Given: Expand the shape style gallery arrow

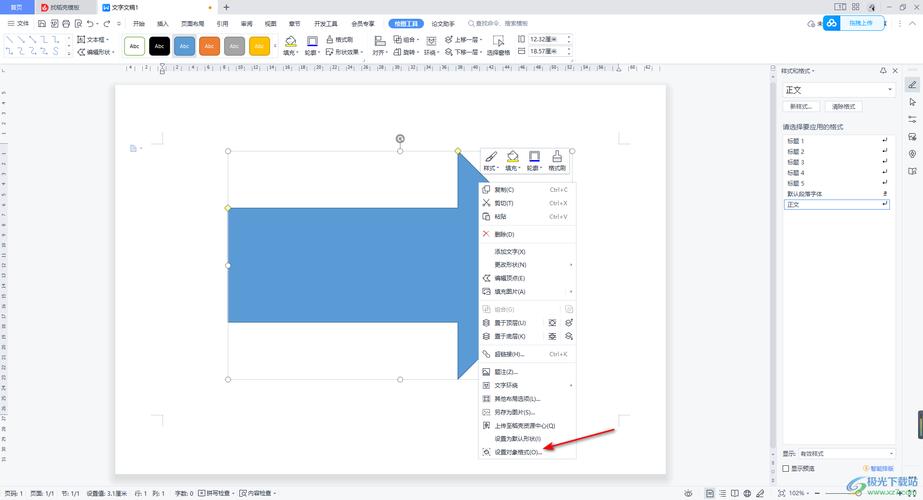Looking at the screenshot, I should click(x=275, y=46).
